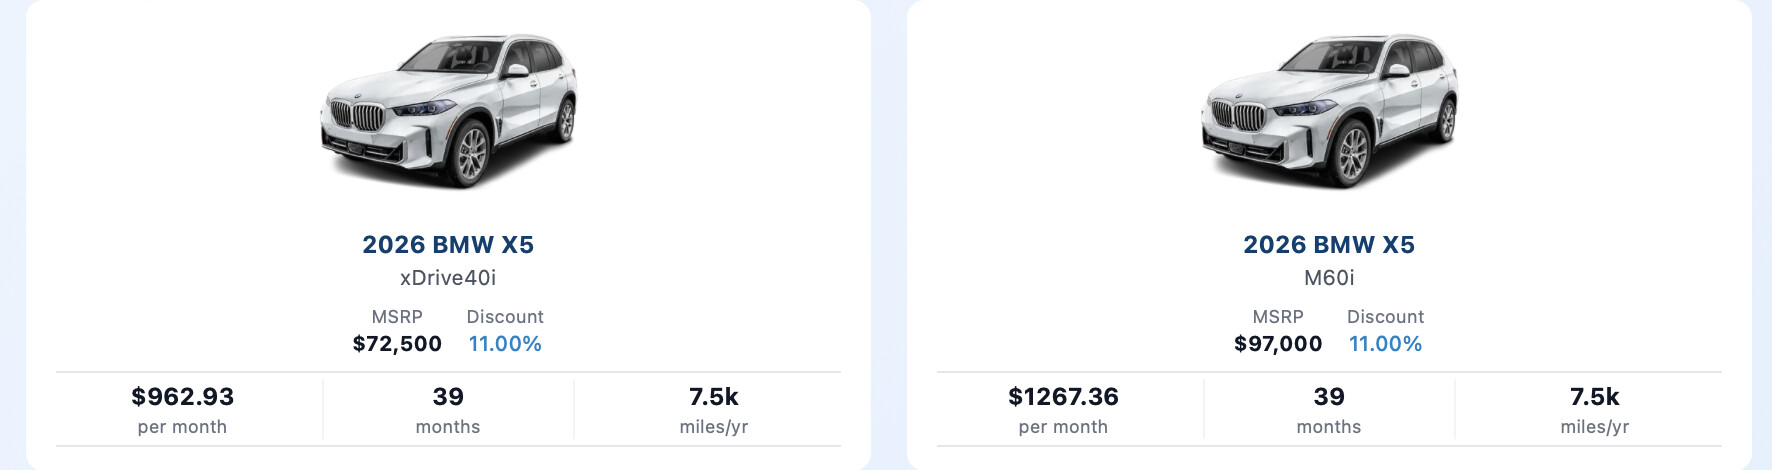Open the 2026 BMW X5 M60i title link
Image resolution: width=1772 pixels, height=470 pixels.
pyautogui.click(x=1329, y=245)
